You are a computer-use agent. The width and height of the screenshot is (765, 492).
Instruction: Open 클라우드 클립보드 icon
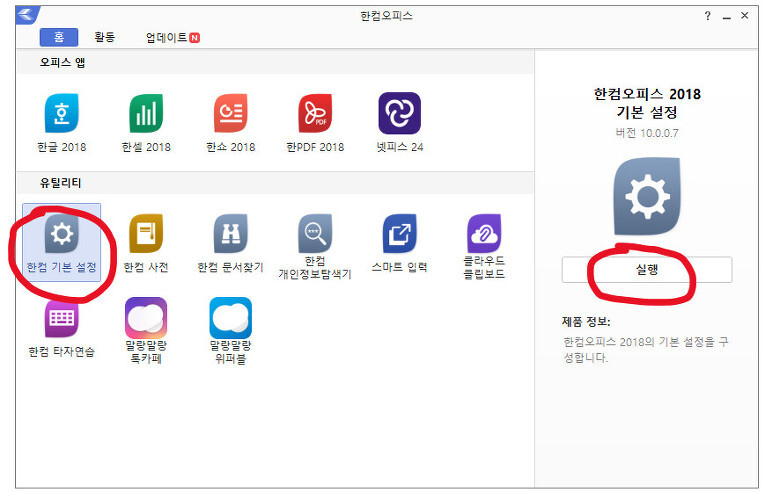coord(484,233)
